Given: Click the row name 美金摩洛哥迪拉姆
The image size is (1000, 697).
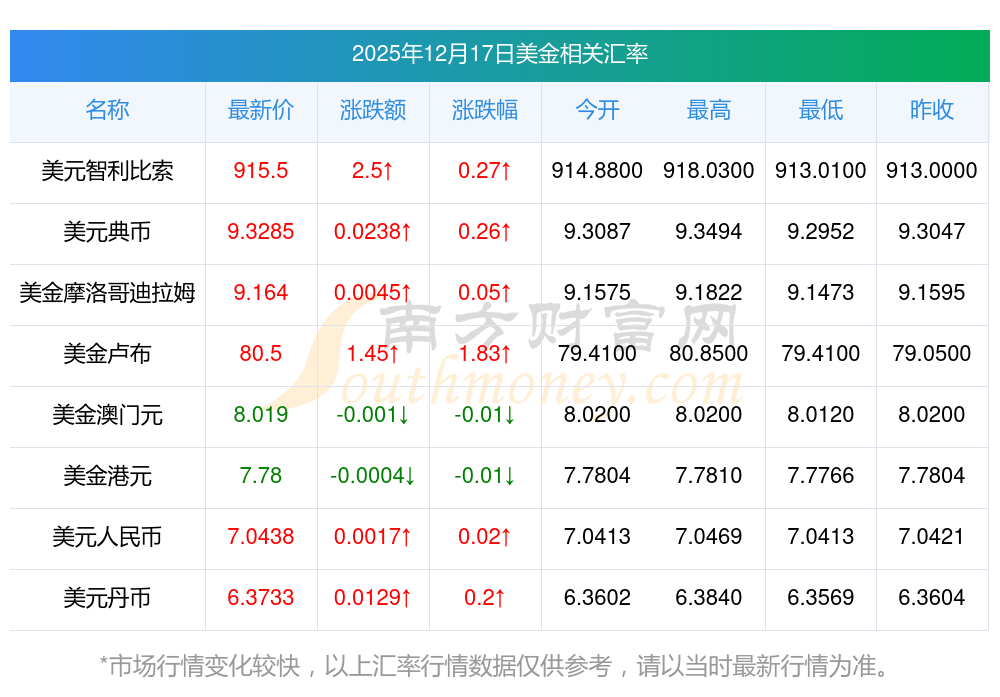Looking at the screenshot, I should [x=107, y=293].
